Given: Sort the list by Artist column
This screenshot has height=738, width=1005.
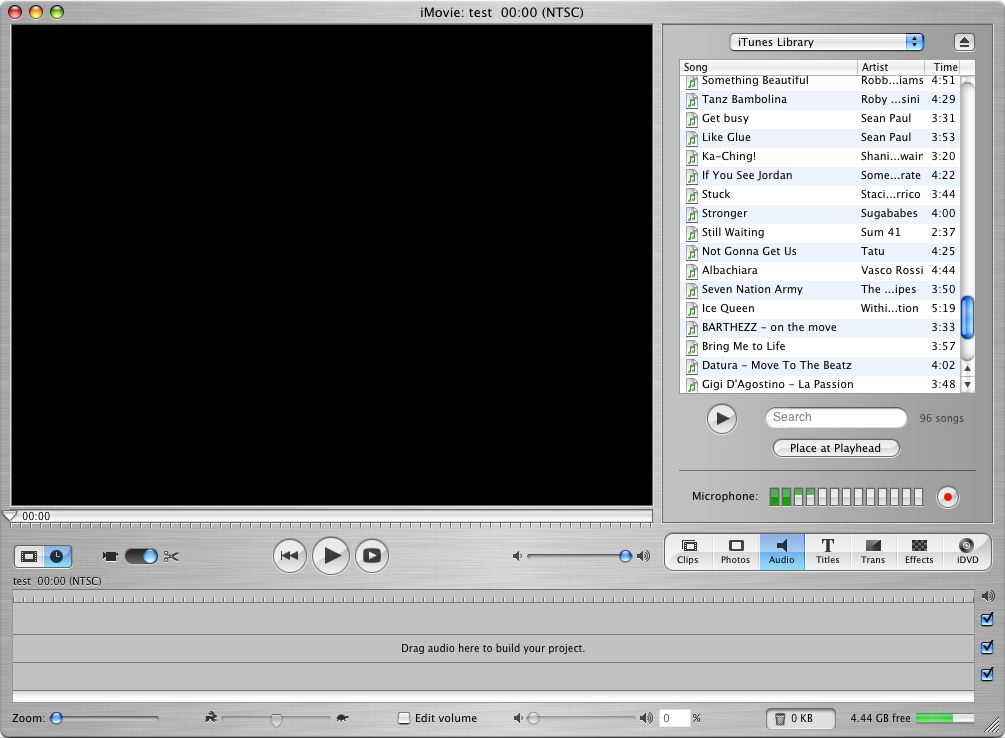Looking at the screenshot, I should [891, 67].
